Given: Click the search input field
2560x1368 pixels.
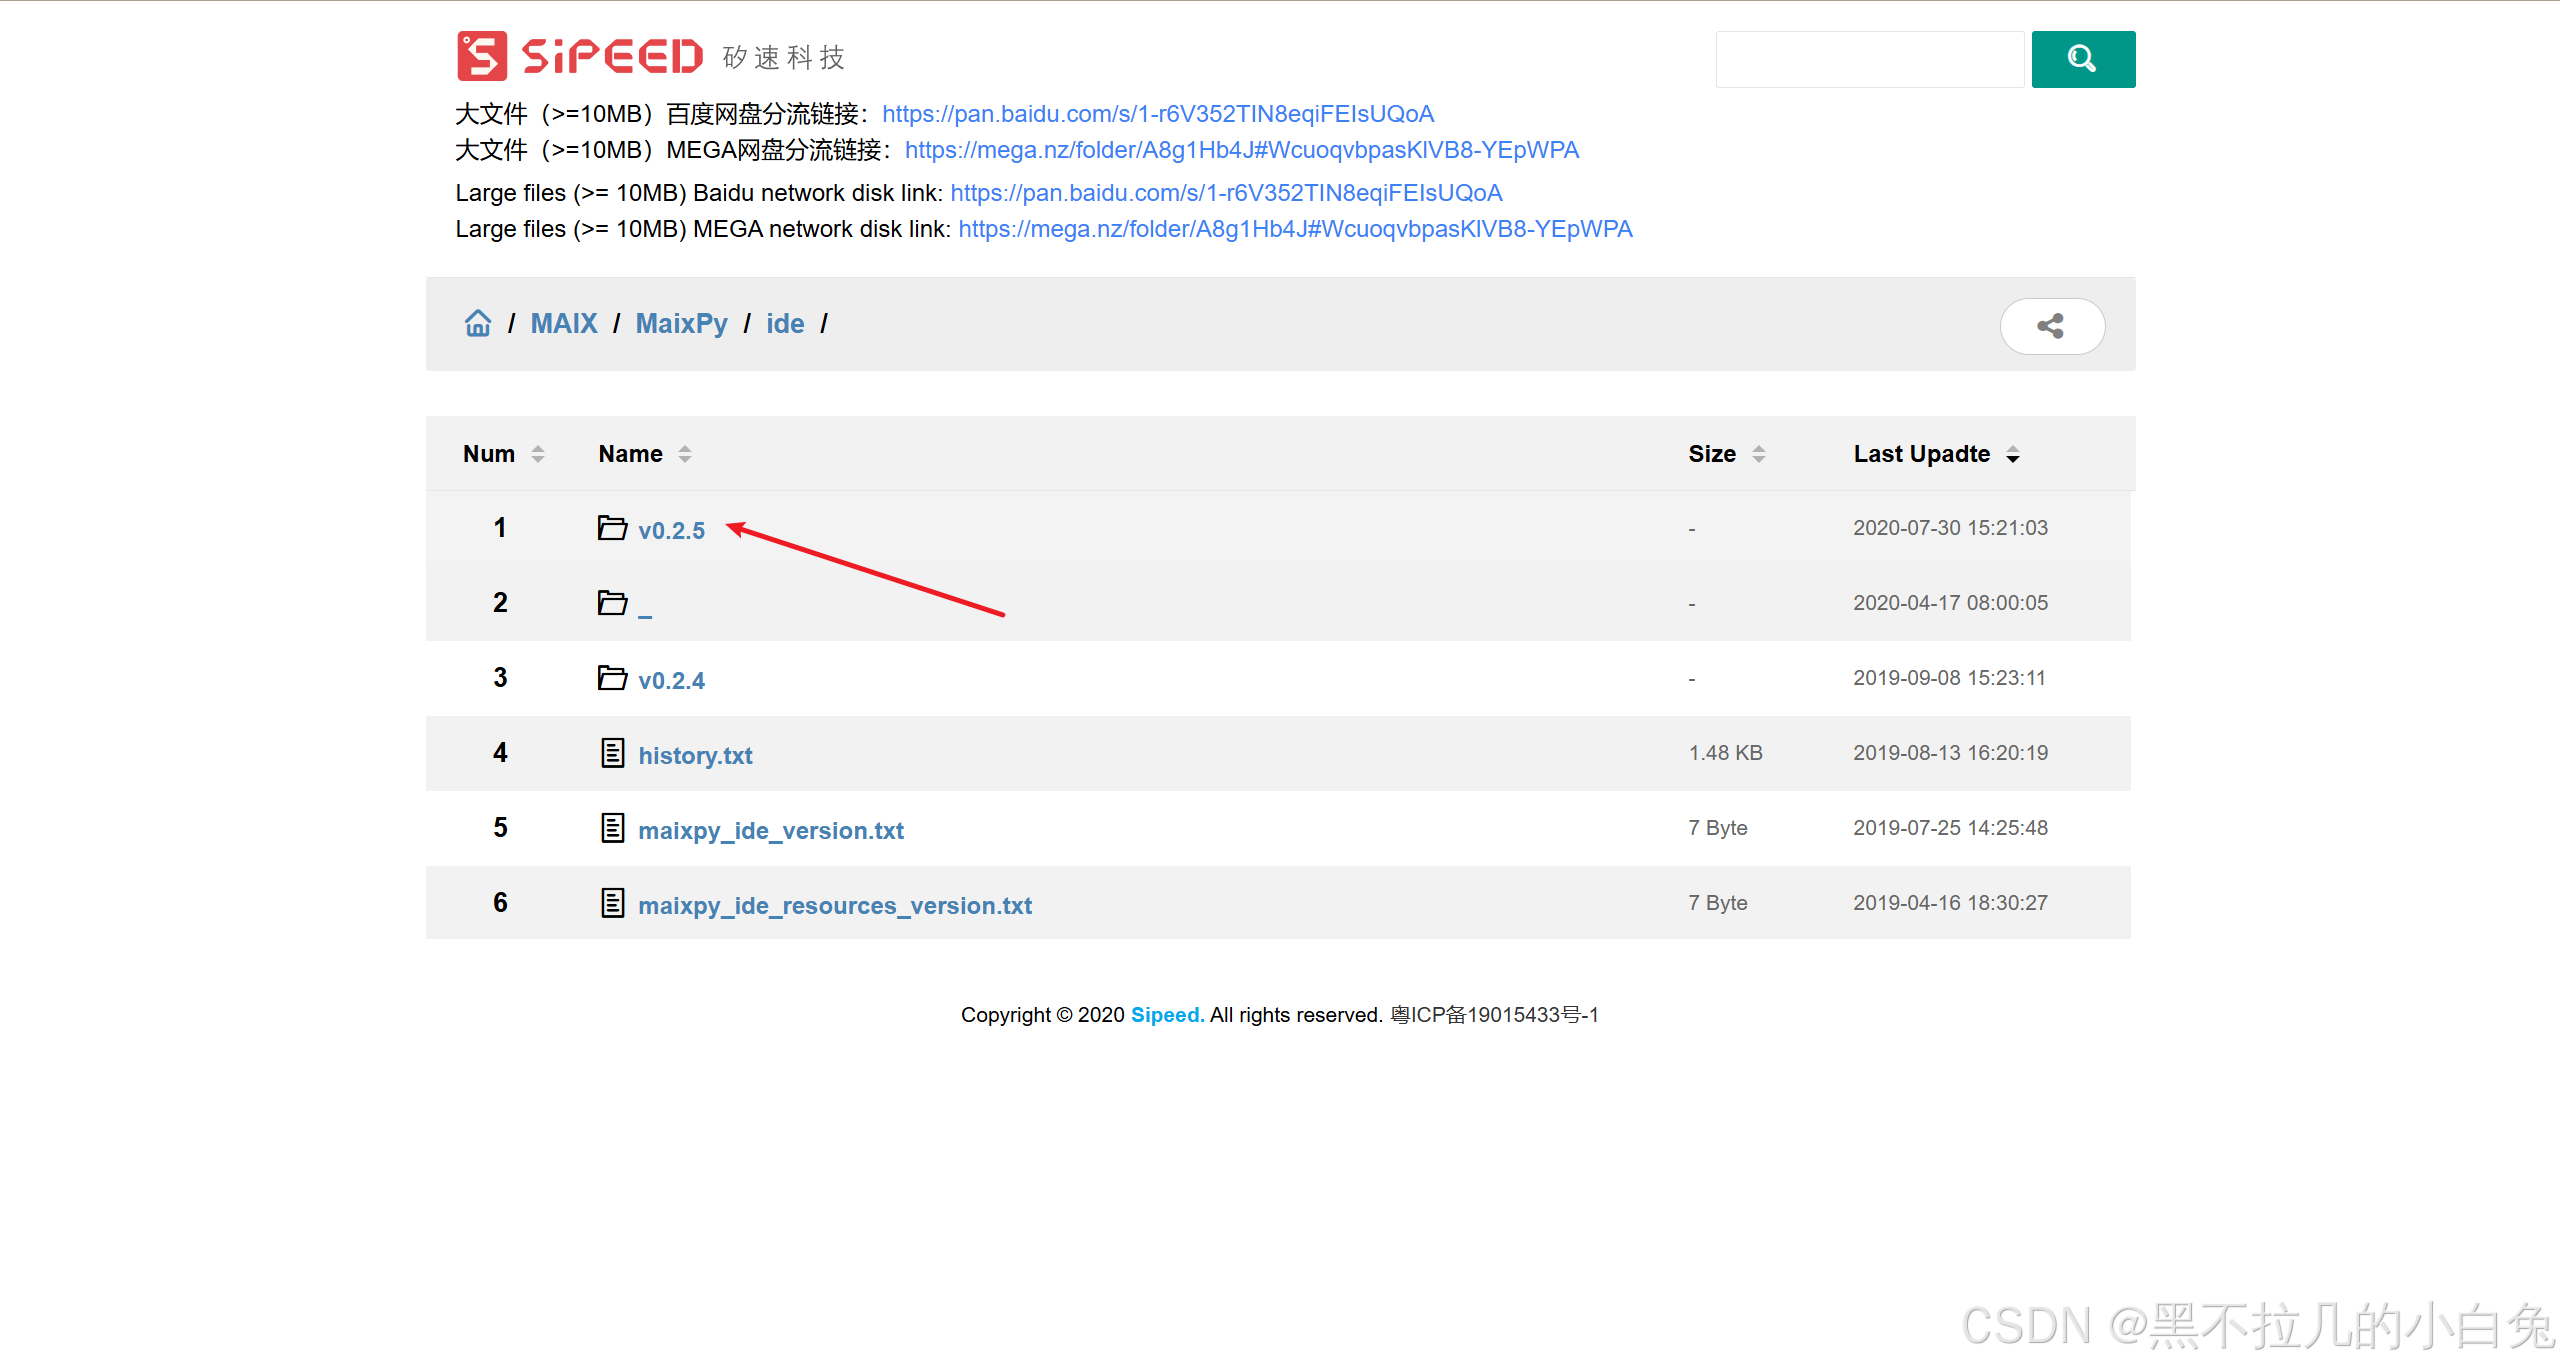Looking at the screenshot, I should click(x=1869, y=59).
